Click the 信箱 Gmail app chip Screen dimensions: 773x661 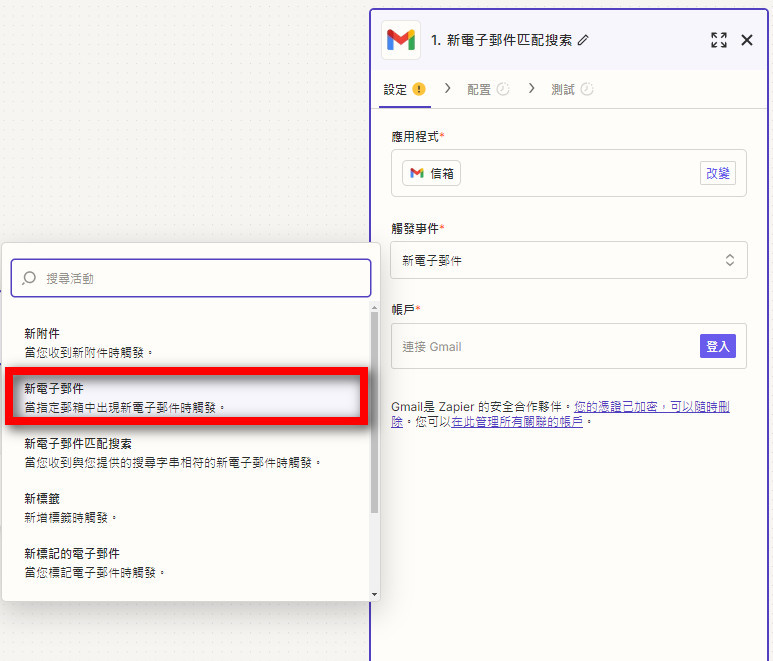tap(431, 173)
